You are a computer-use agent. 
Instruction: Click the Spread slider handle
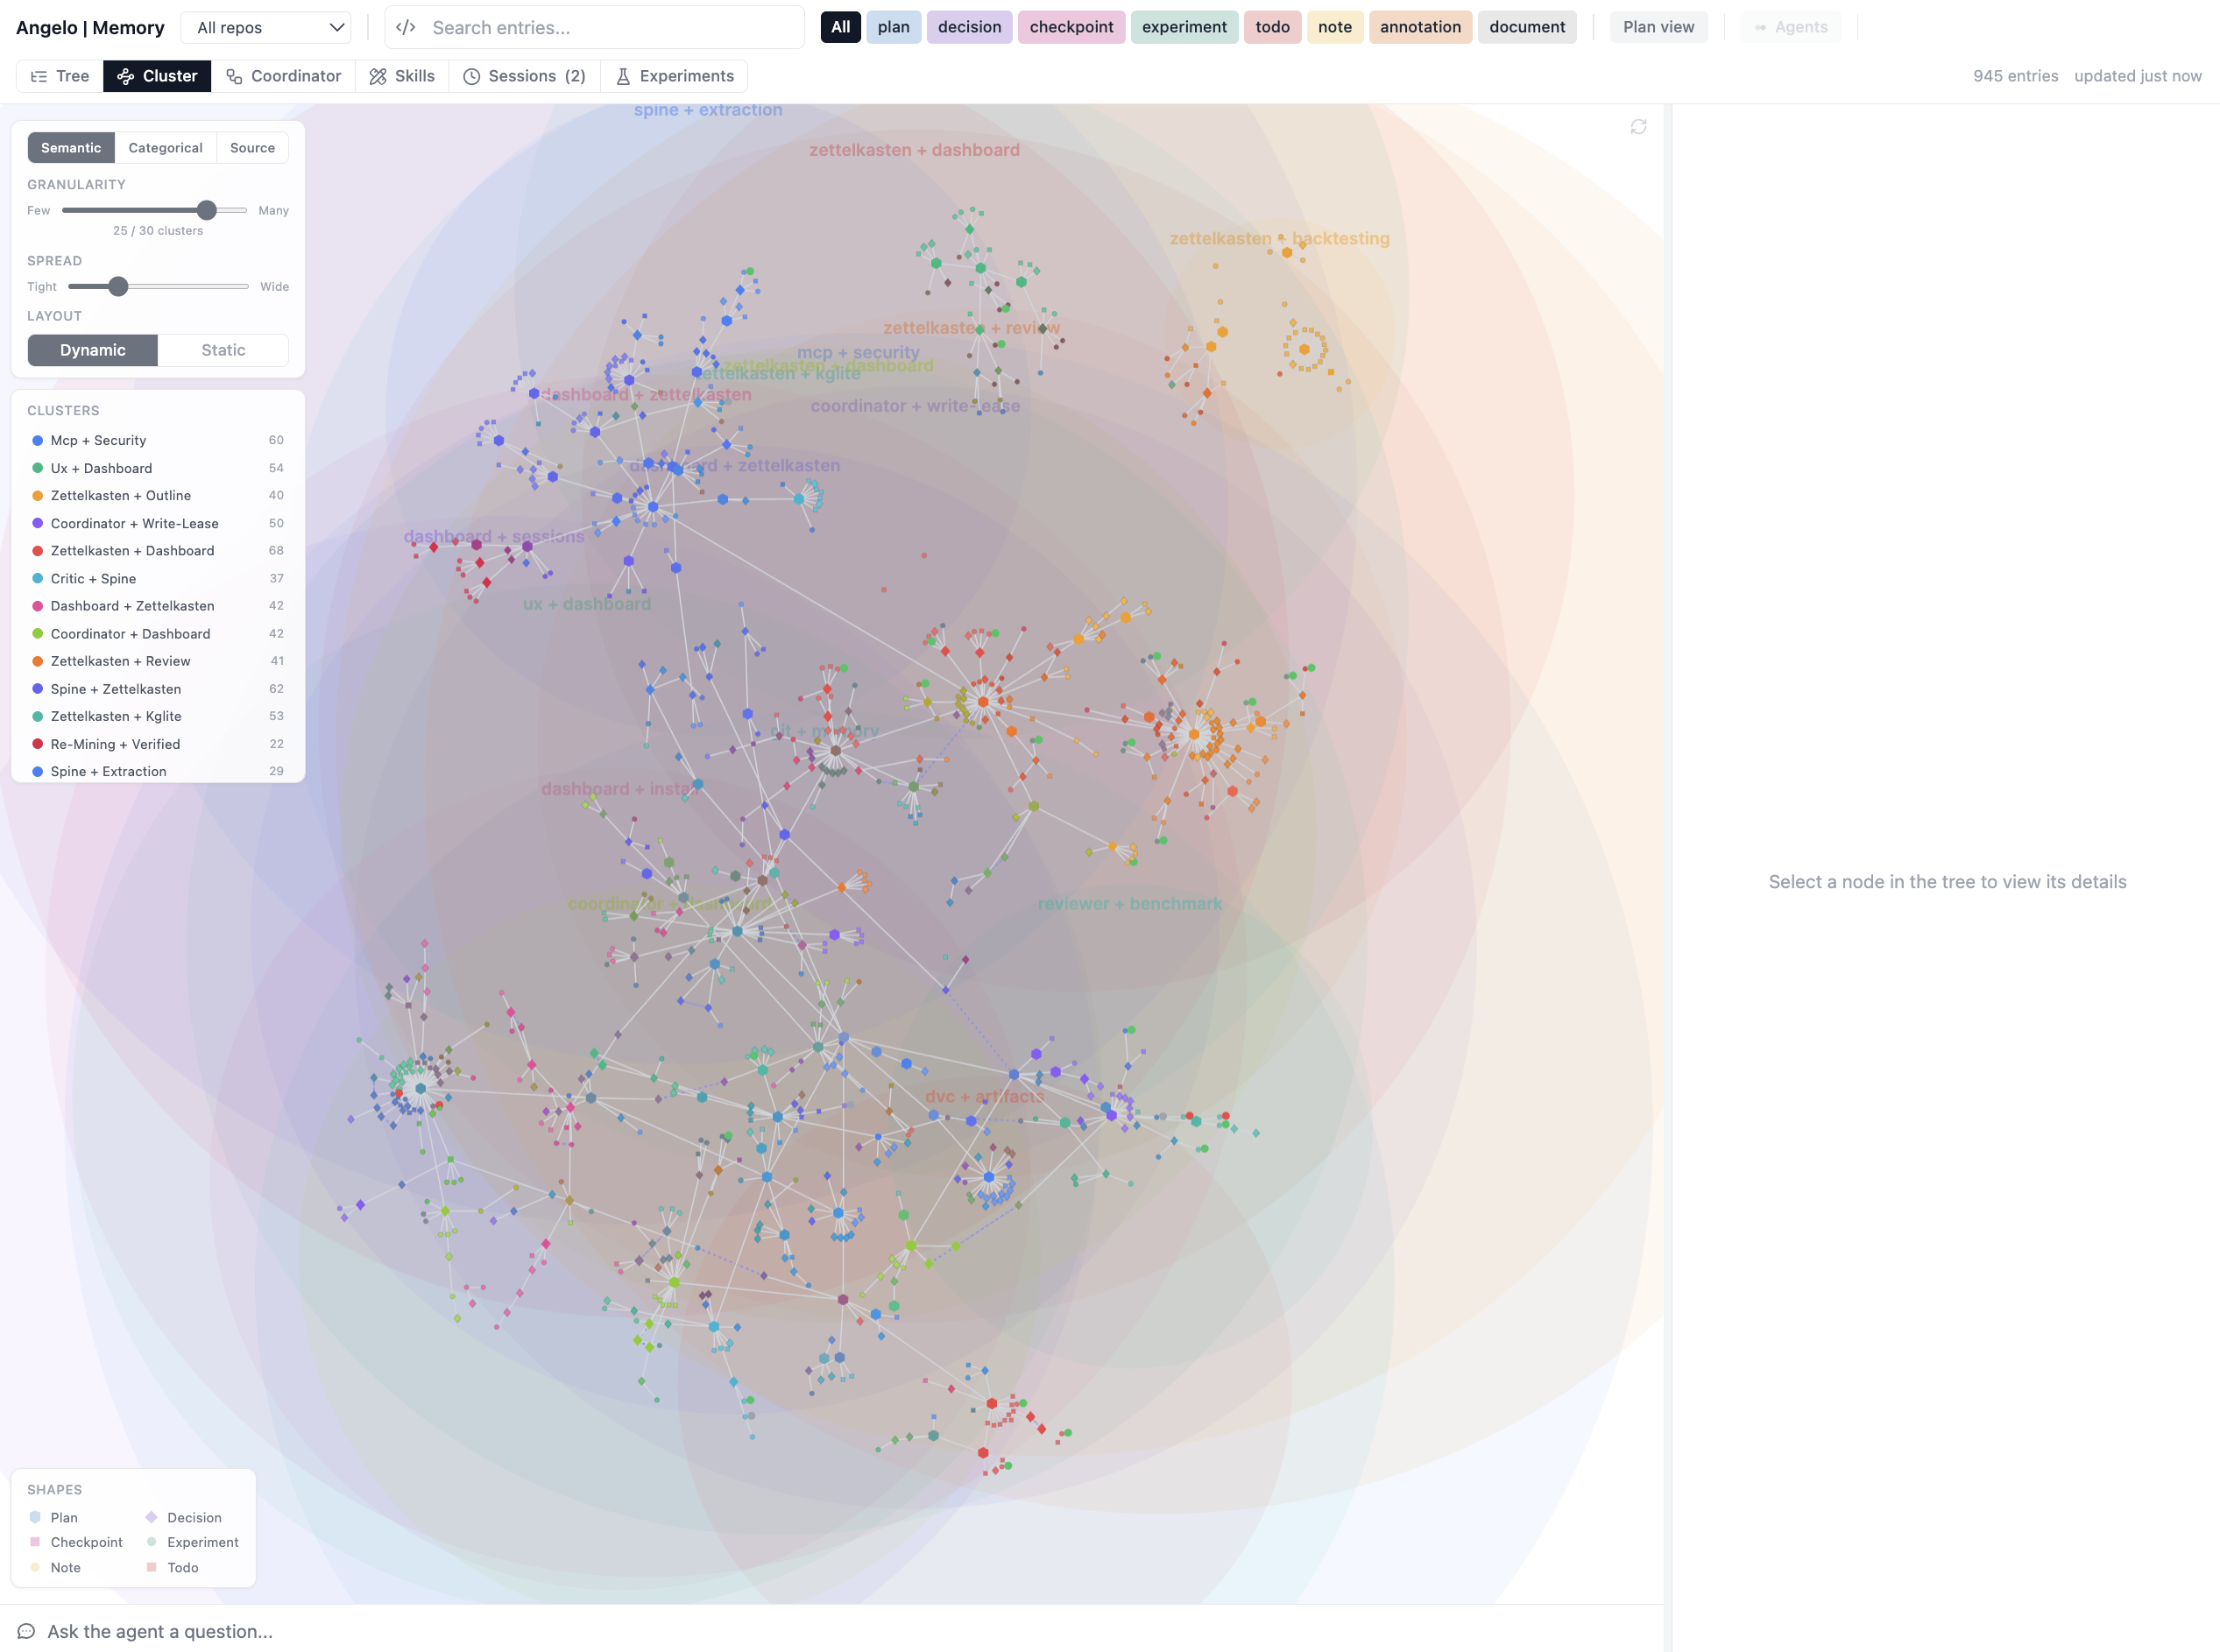tap(118, 286)
